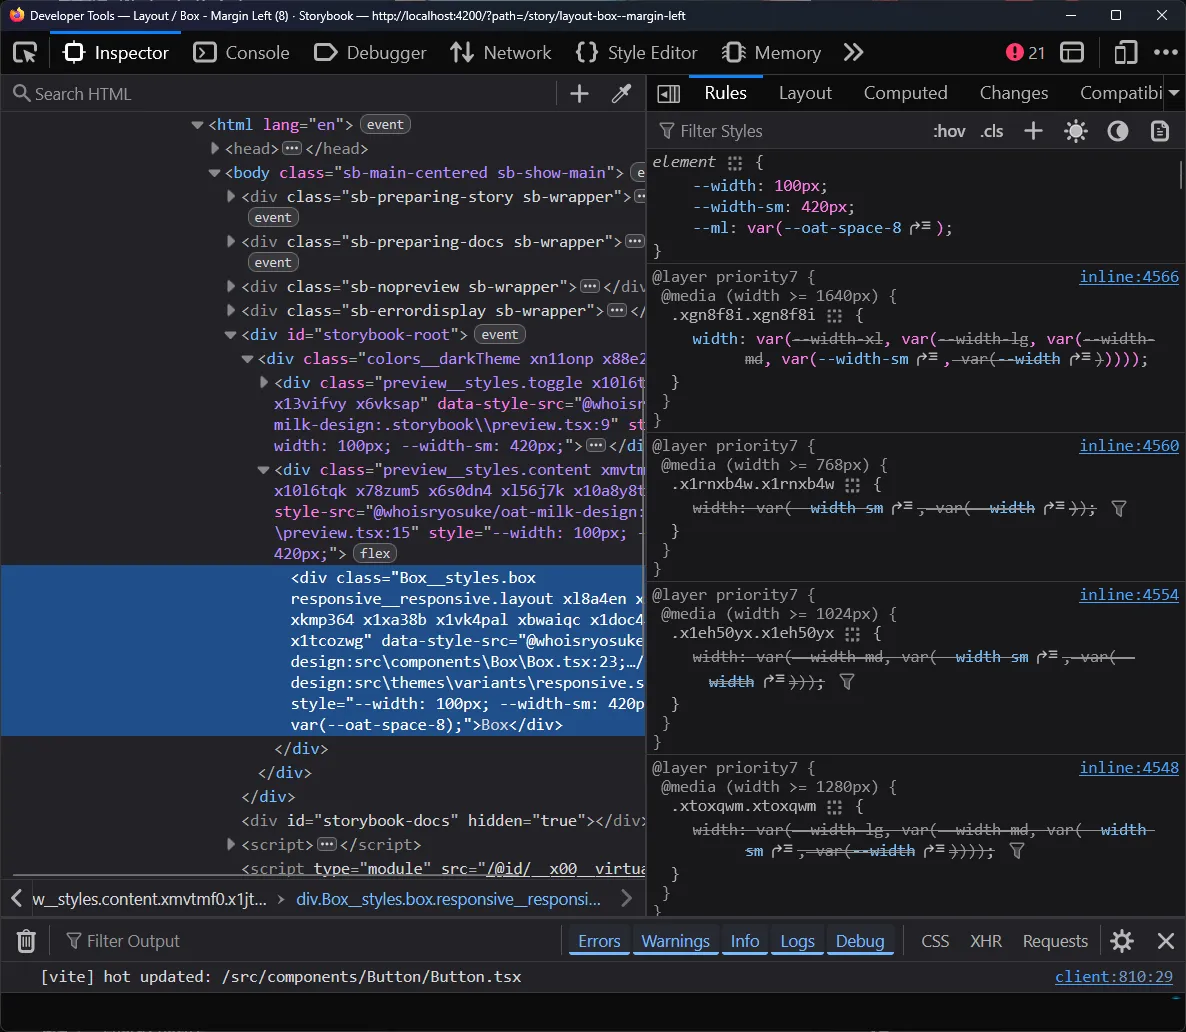Collapse the storybook-root div node

(x=230, y=334)
